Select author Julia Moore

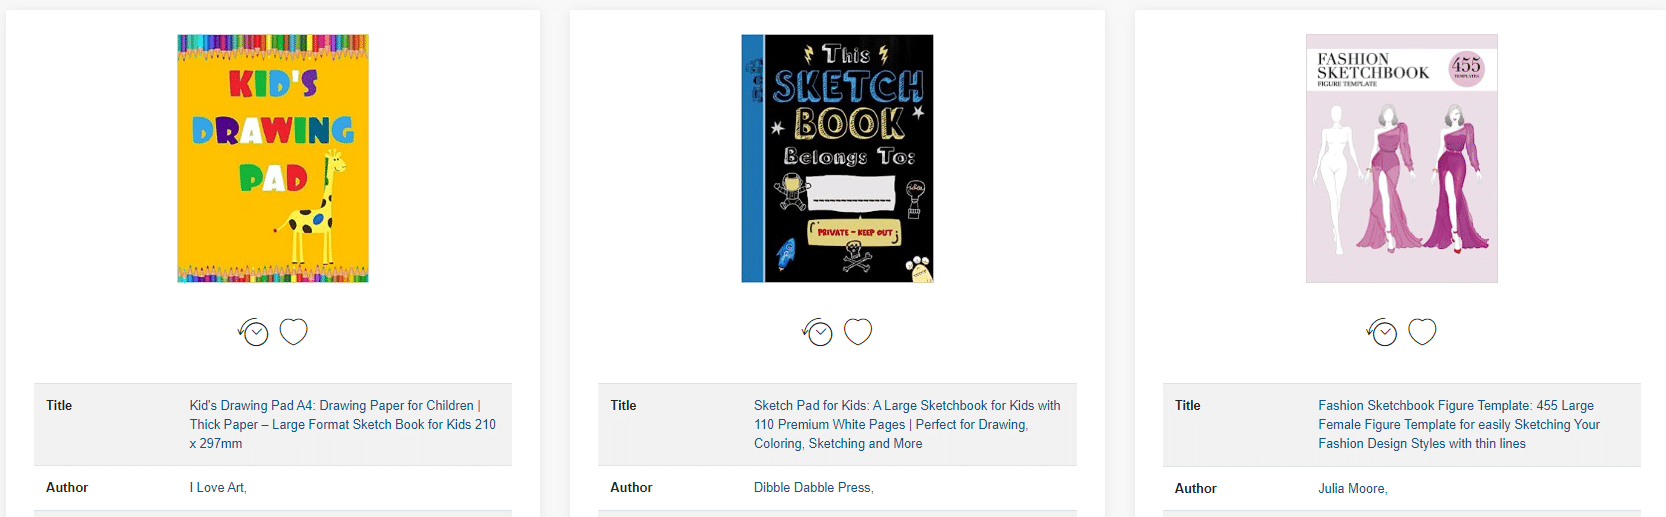[1352, 488]
